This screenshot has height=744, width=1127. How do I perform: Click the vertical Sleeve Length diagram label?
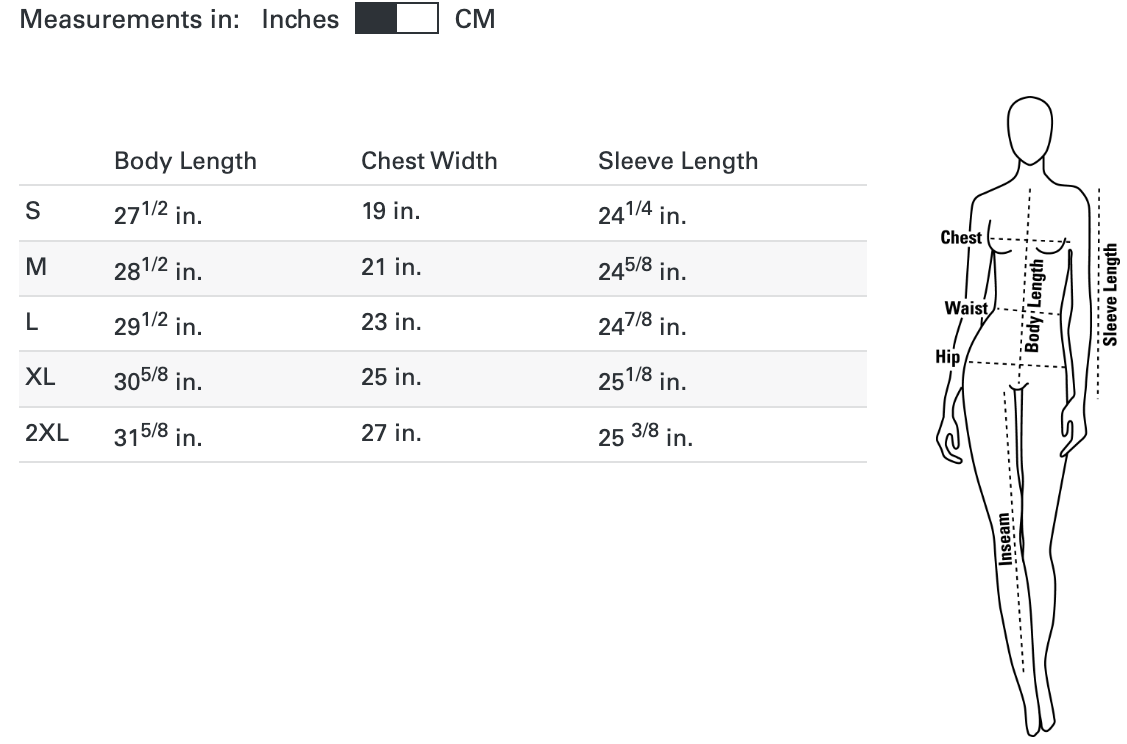(1110, 295)
